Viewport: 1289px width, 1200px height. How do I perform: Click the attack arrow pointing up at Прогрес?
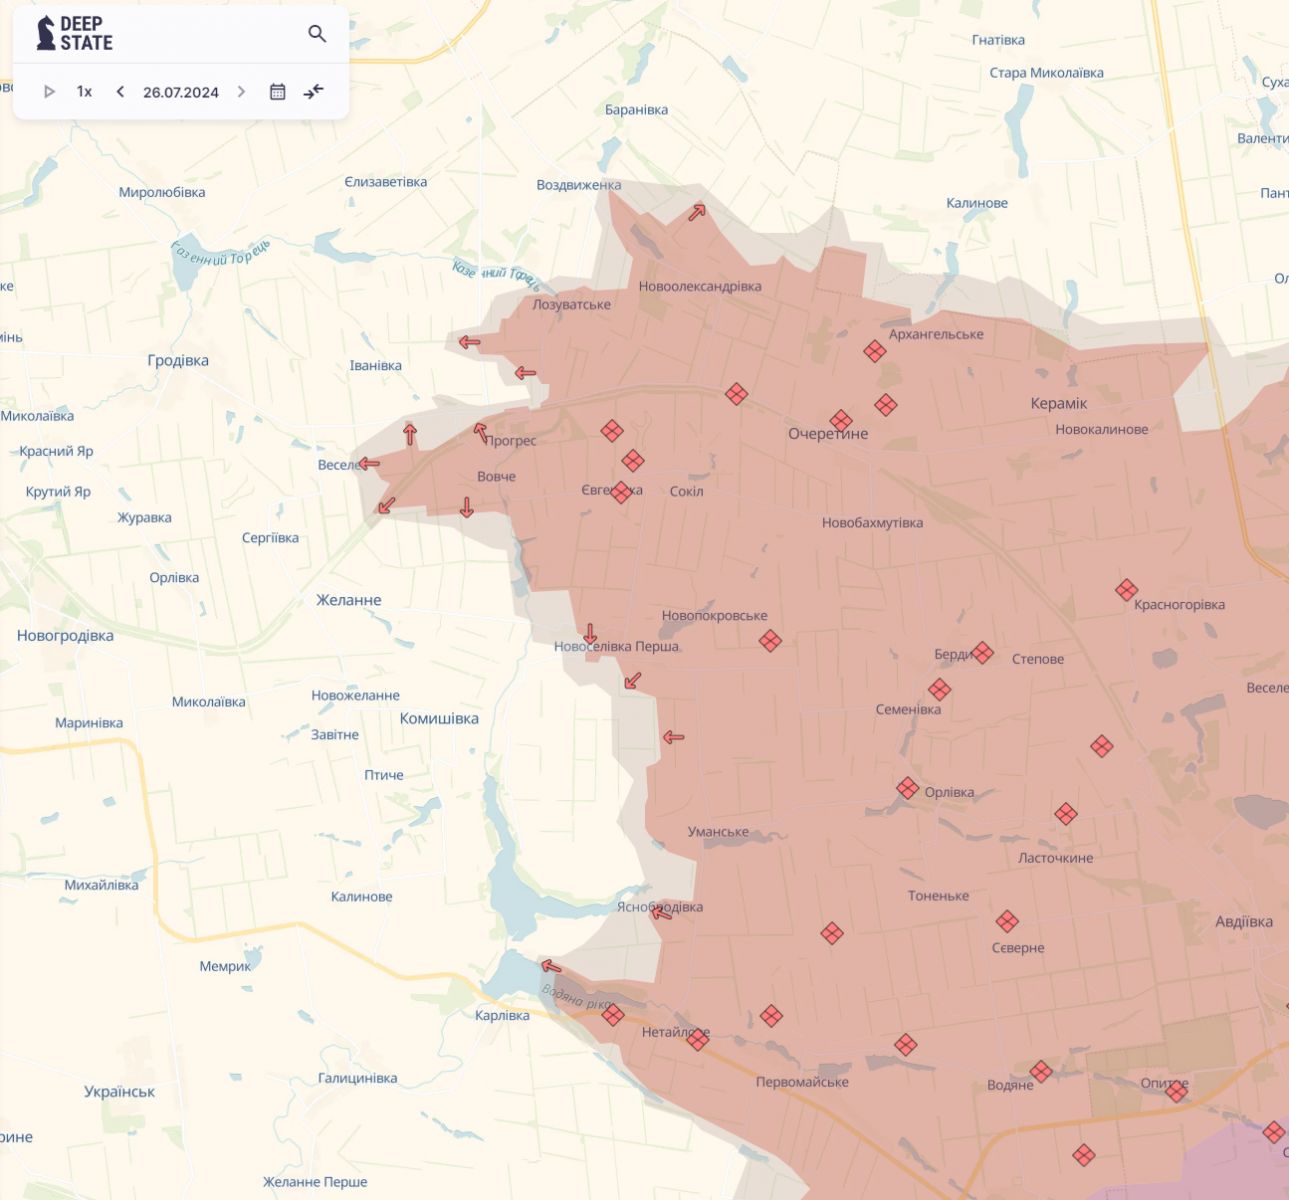(x=481, y=433)
